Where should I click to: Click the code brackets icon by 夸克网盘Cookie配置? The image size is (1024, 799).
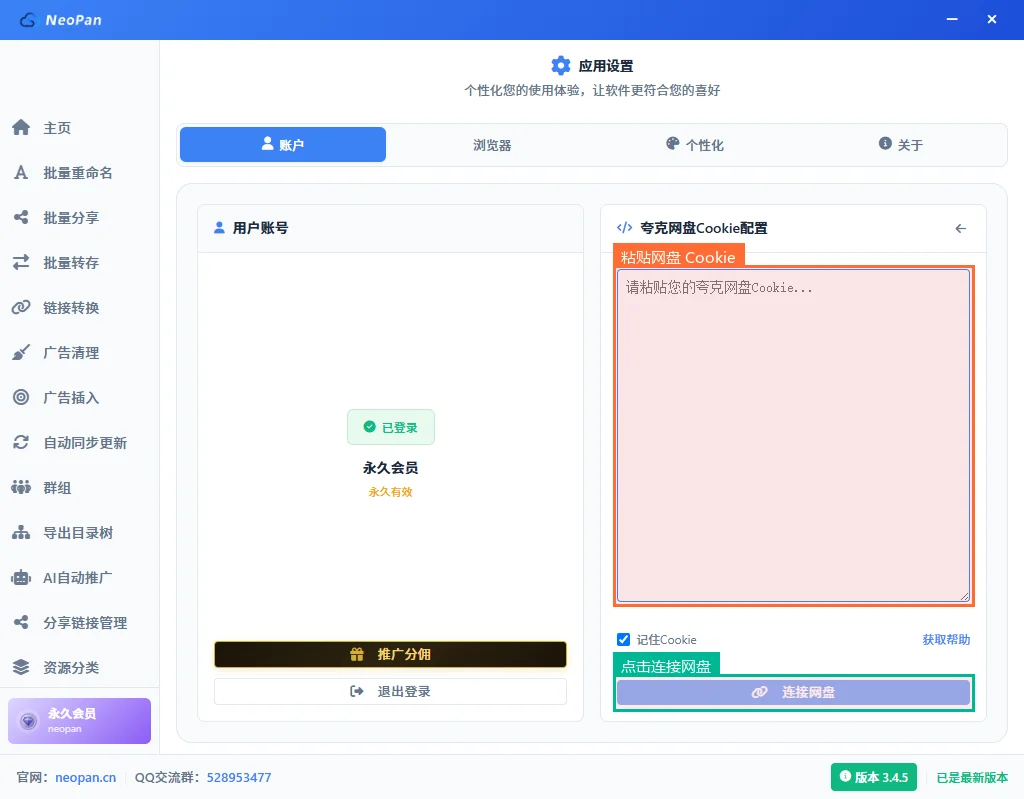tap(624, 227)
